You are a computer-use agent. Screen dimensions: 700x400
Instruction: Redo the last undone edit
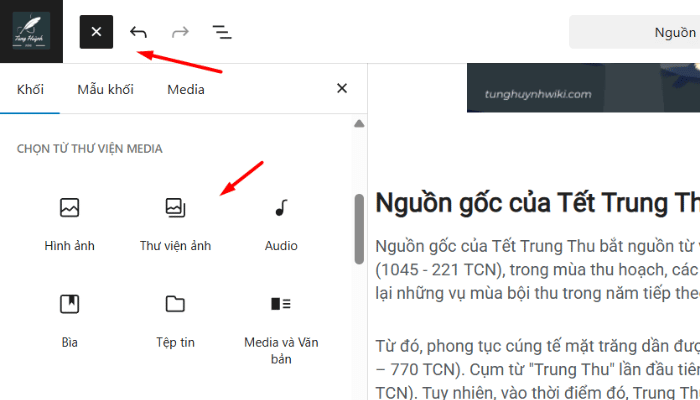180,32
